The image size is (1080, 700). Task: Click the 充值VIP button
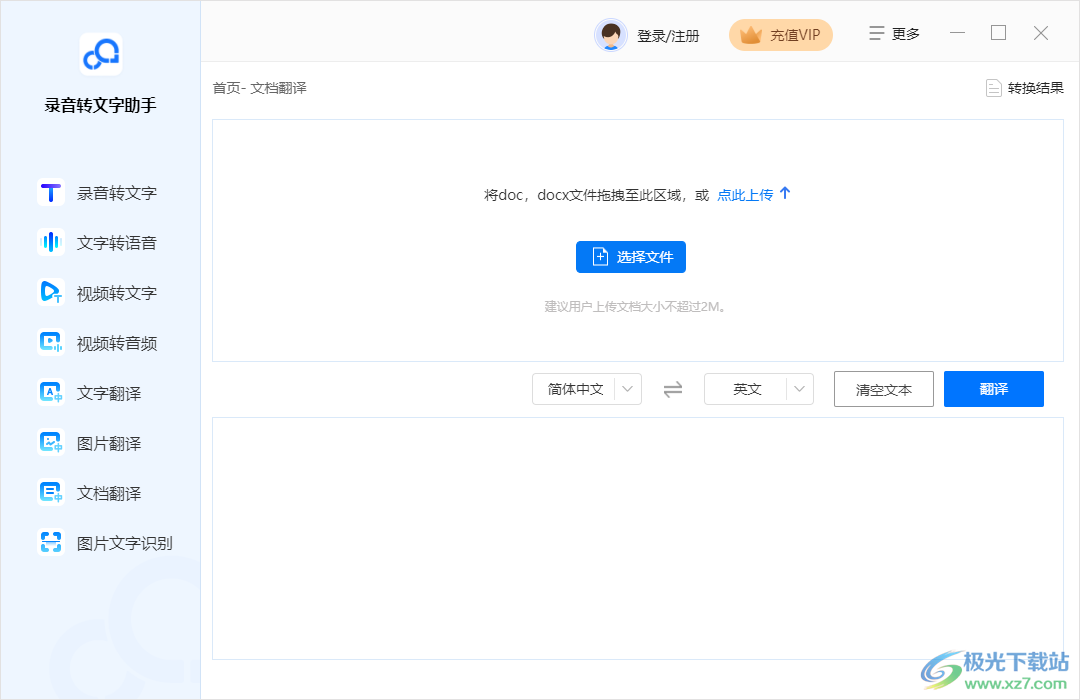coord(780,34)
